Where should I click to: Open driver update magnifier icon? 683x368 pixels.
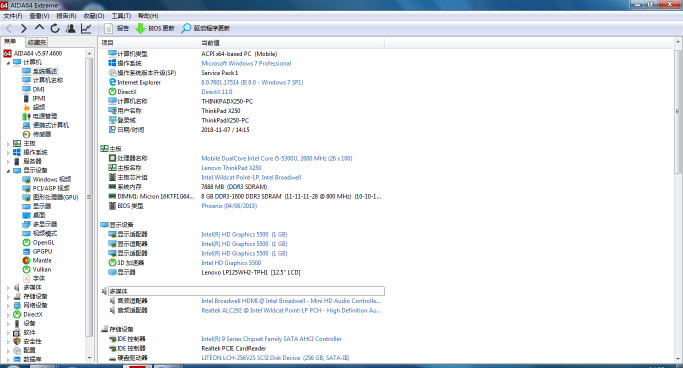(186, 28)
